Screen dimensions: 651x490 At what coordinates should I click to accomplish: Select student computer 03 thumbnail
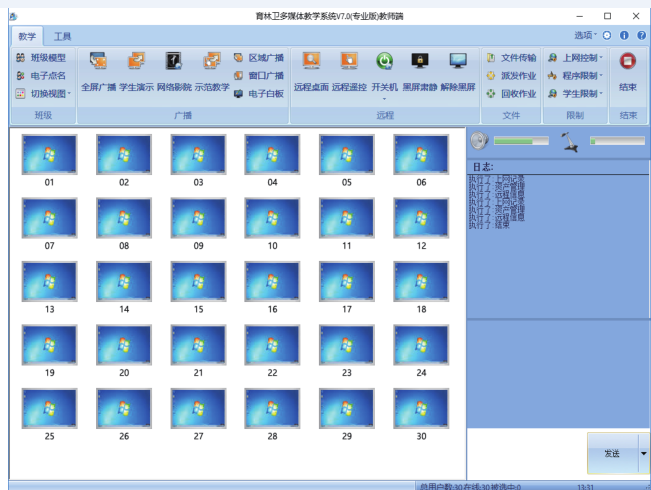pyautogui.click(x=198, y=154)
